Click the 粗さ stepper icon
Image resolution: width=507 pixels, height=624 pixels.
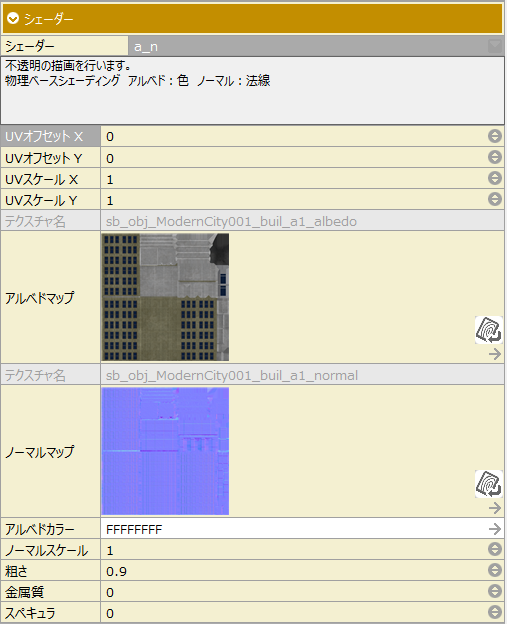(x=495, y=570)
